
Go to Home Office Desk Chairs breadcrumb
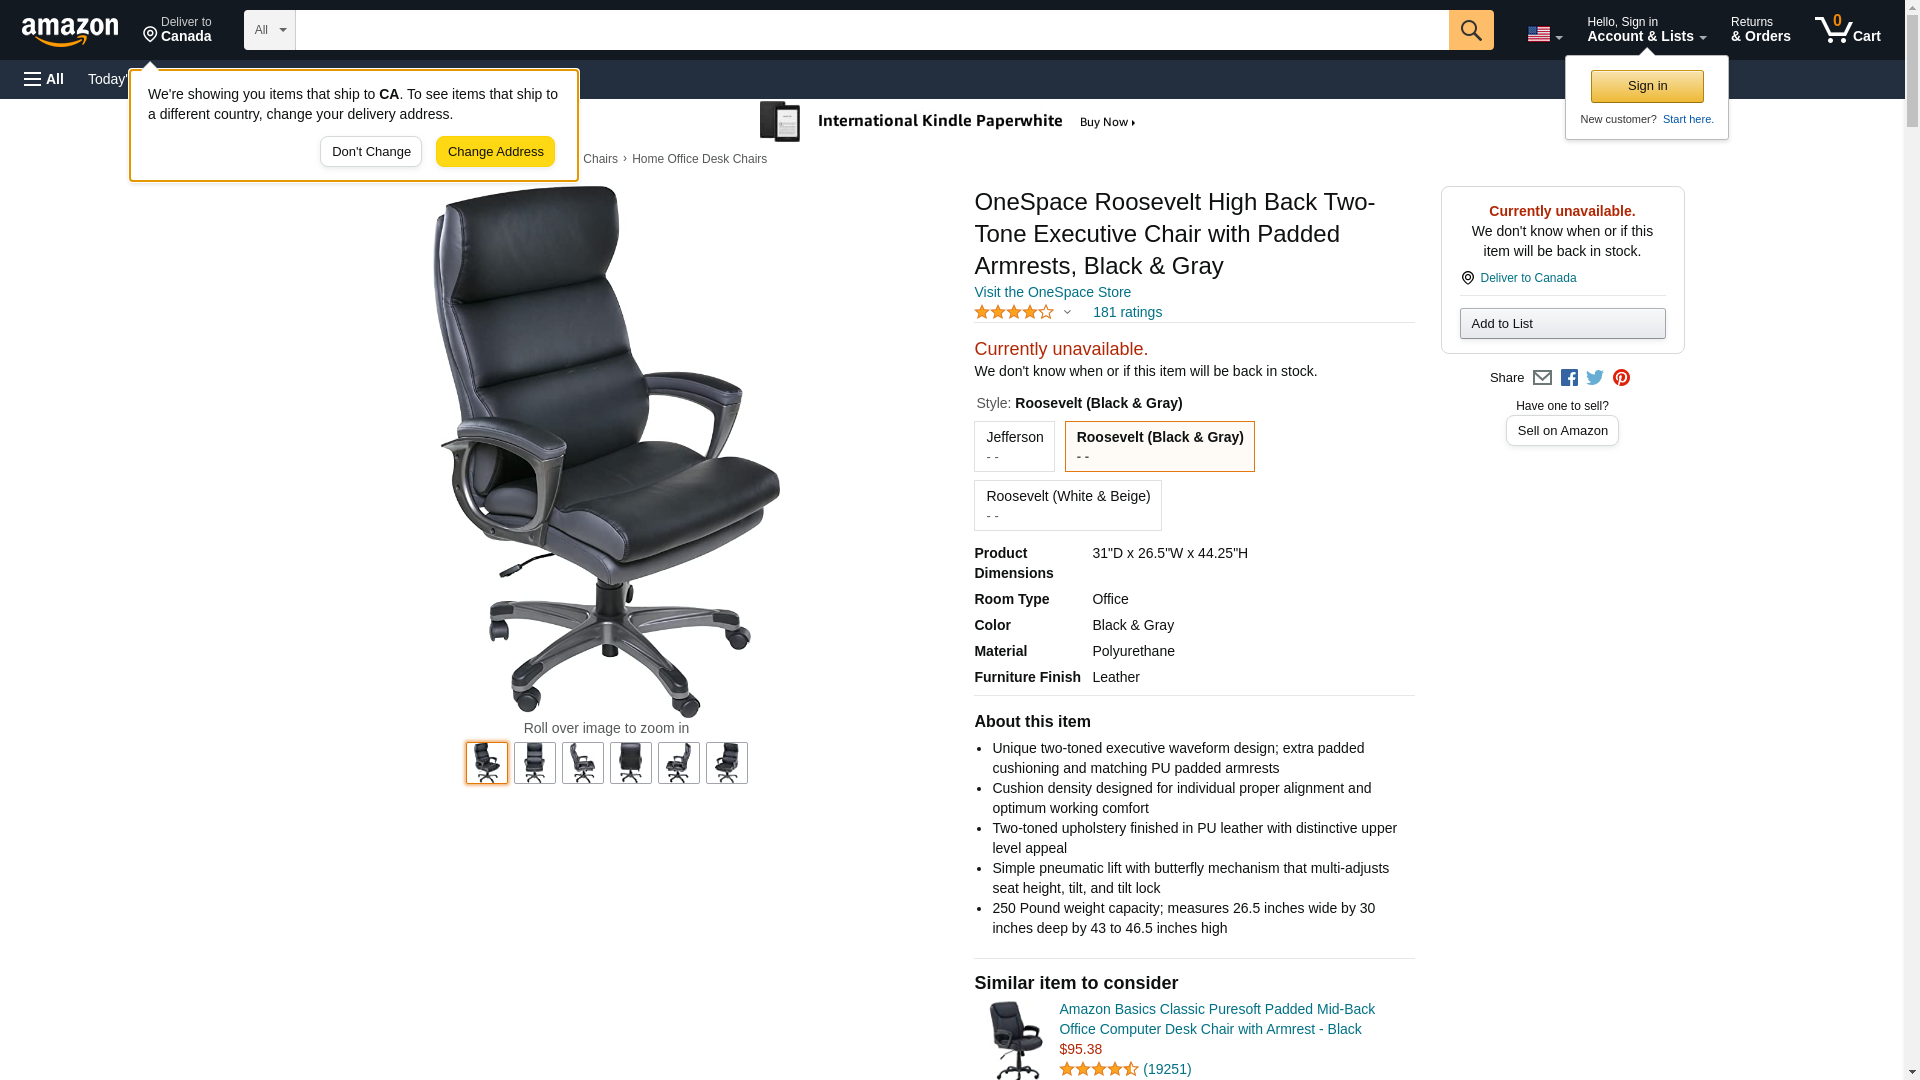tap(699, 159)
